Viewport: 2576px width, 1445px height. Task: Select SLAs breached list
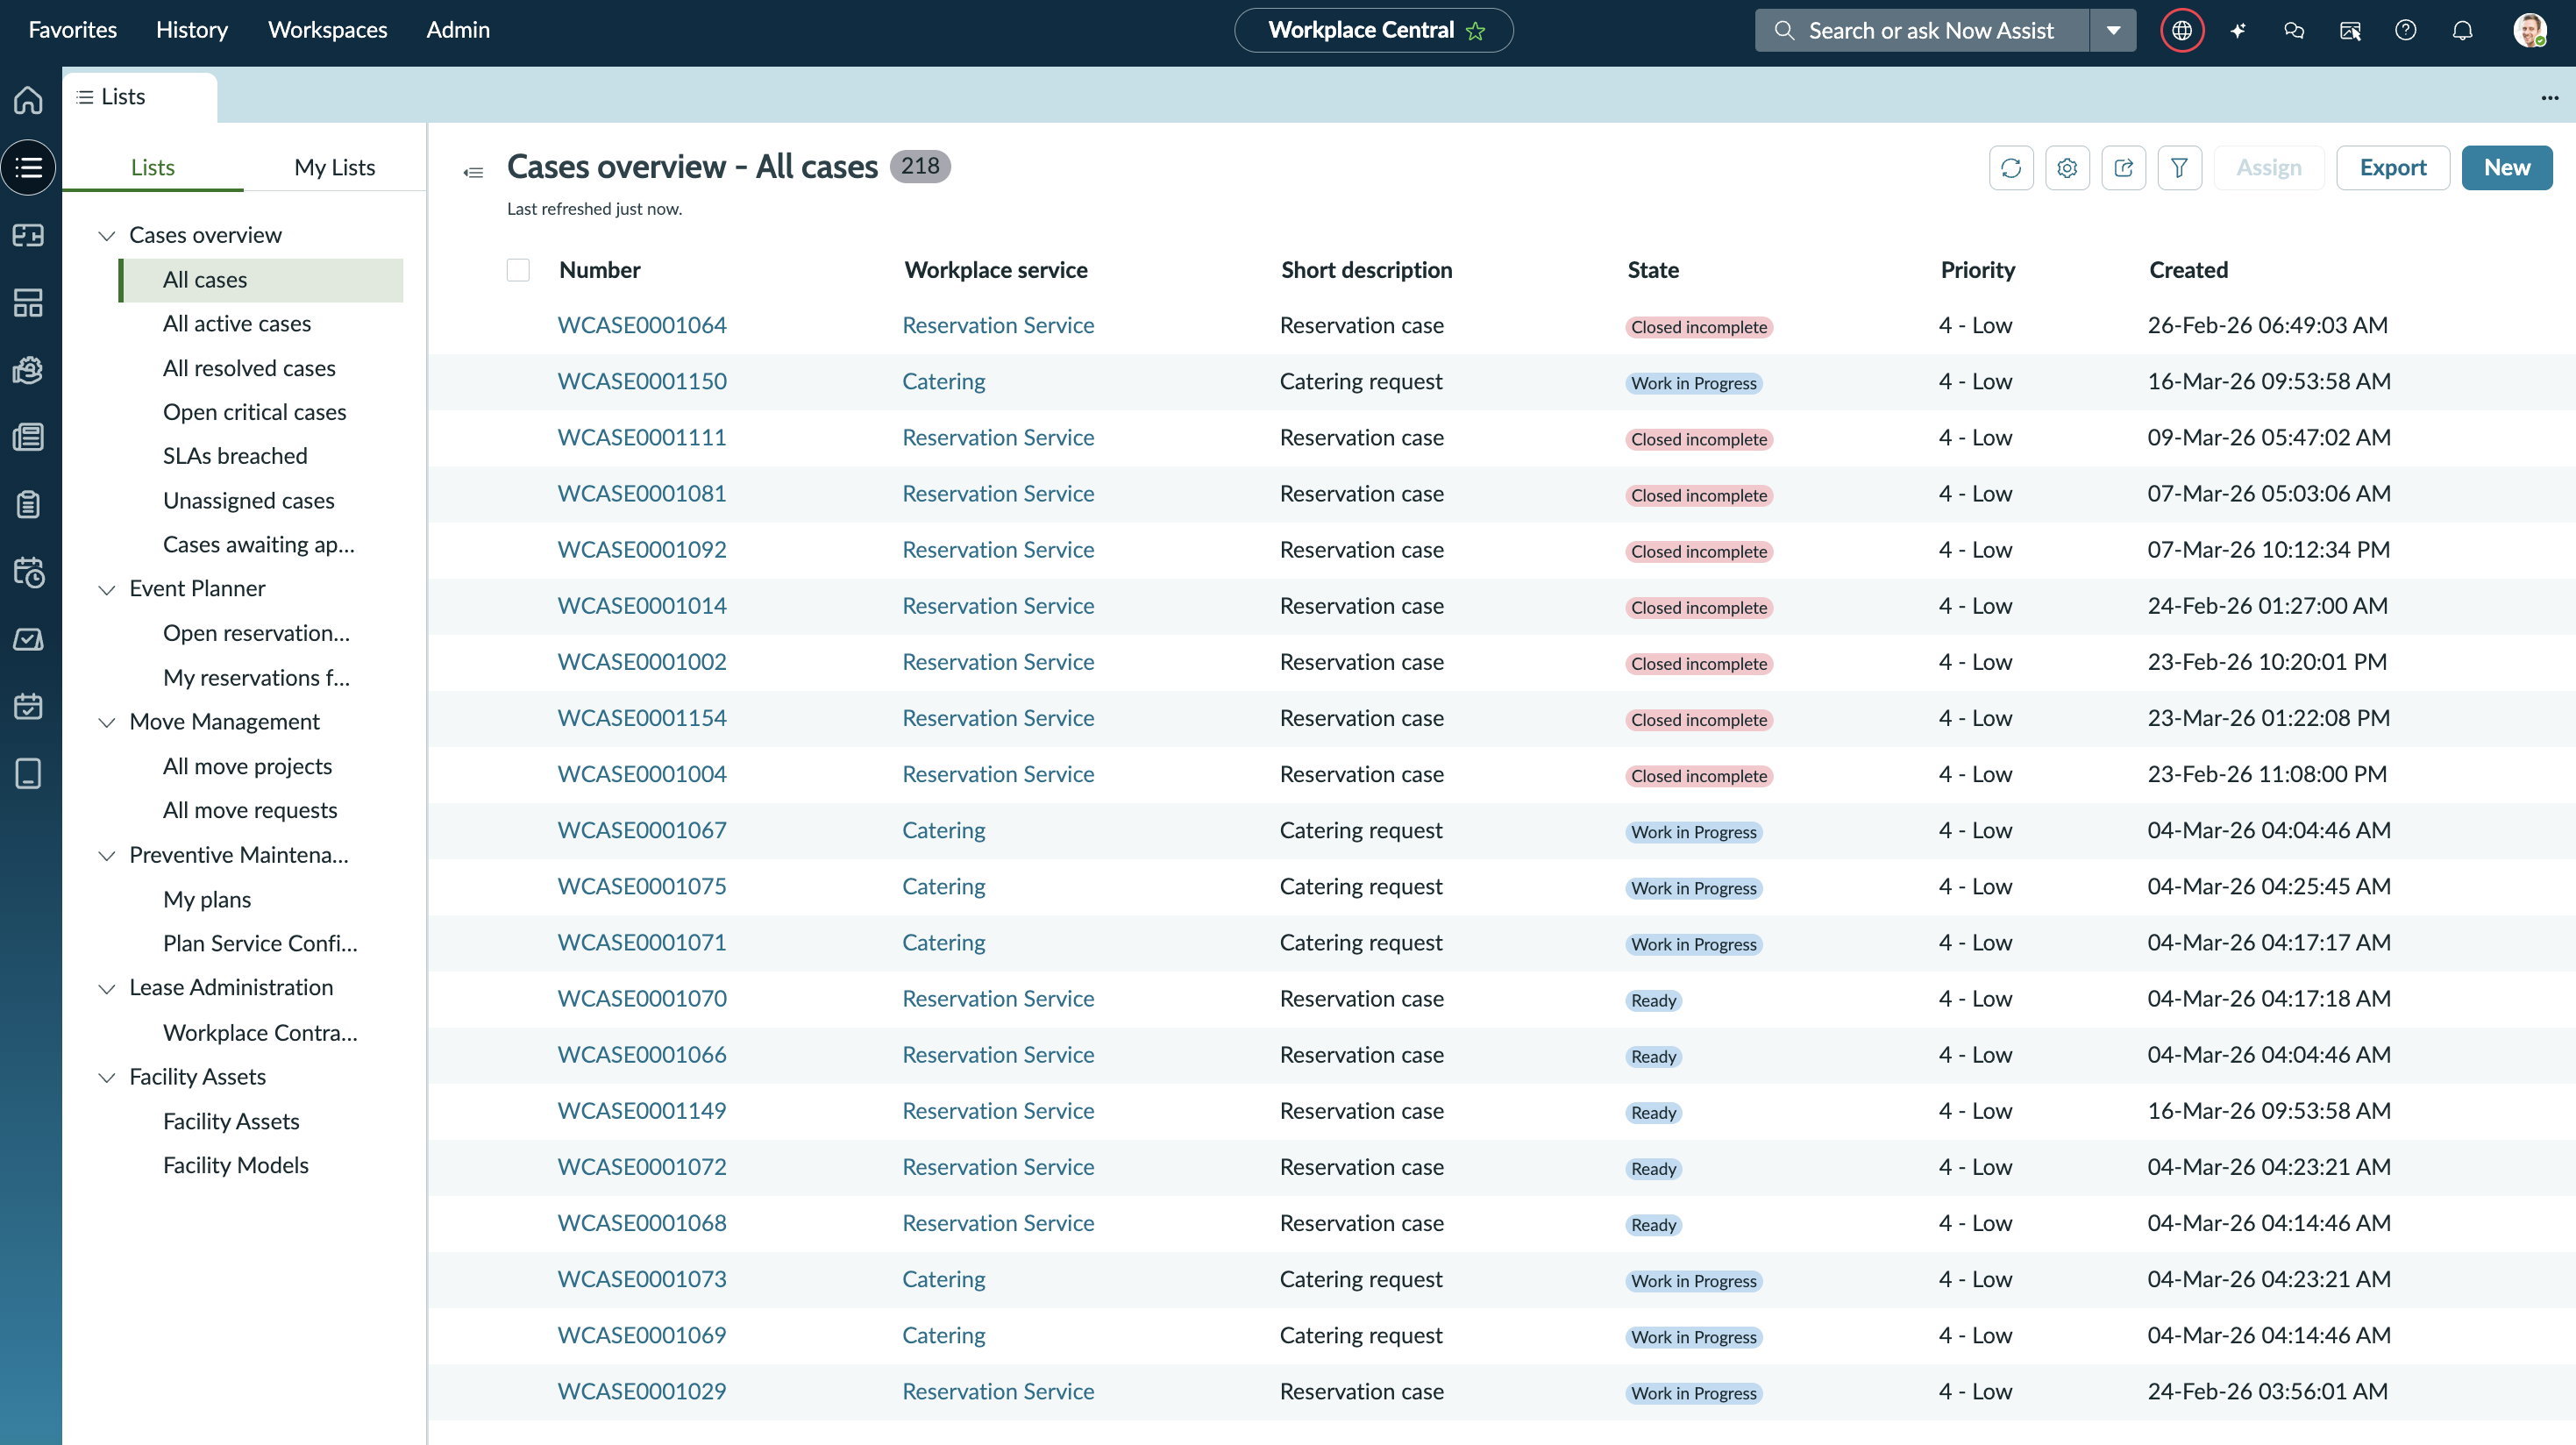coord(235,456)
